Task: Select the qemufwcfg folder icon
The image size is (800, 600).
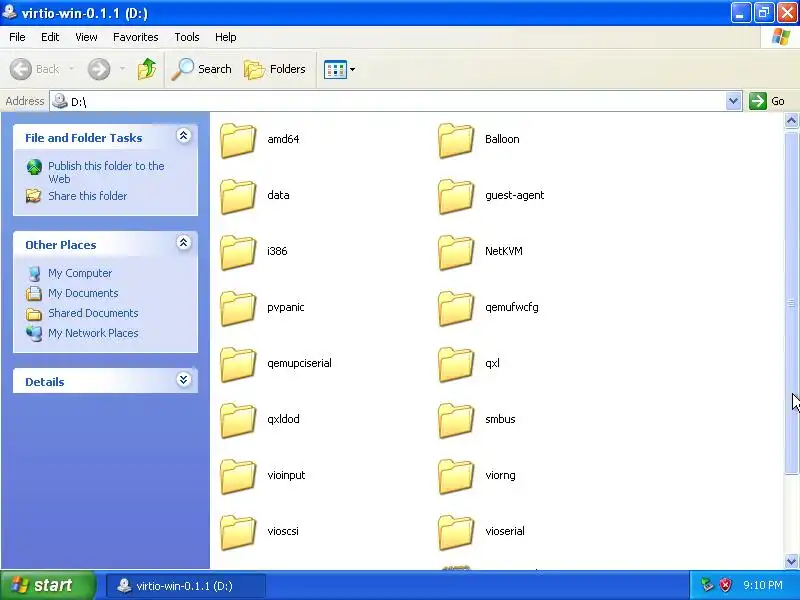Action: click(x=456, y=309)
